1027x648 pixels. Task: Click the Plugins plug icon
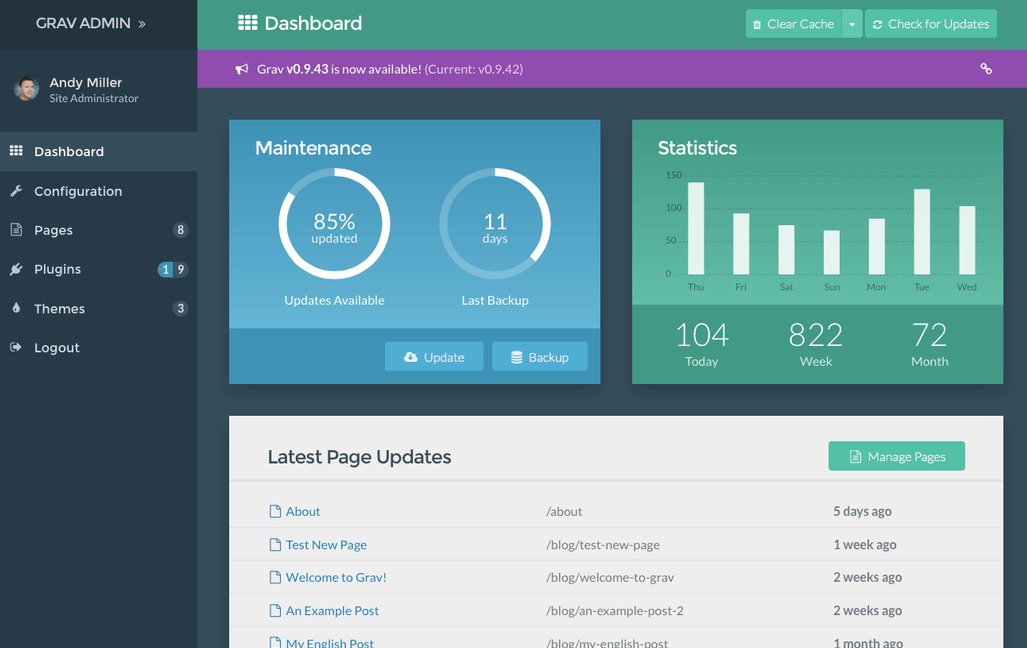coord(14,268)
